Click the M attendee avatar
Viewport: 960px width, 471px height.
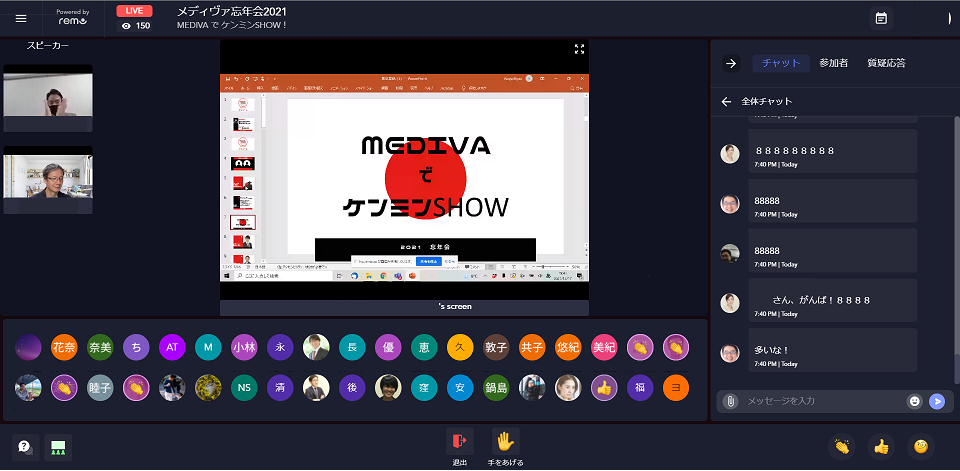tap(208, 347)
